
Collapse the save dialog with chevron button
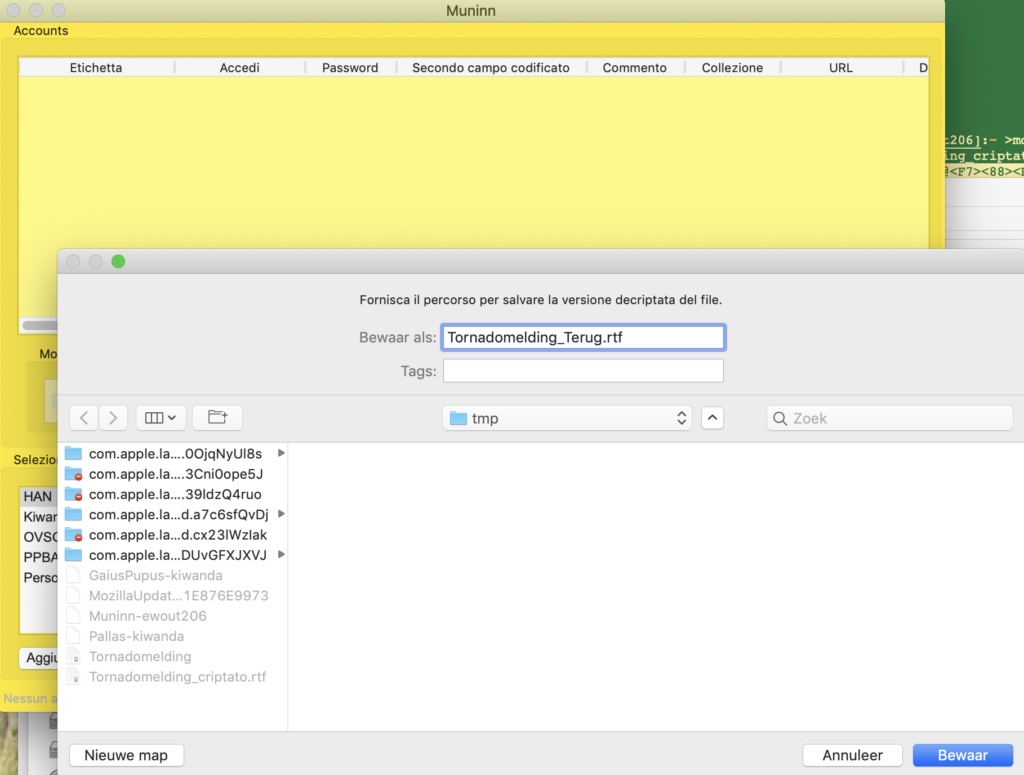pyautogui.click(x=712, y=418)
